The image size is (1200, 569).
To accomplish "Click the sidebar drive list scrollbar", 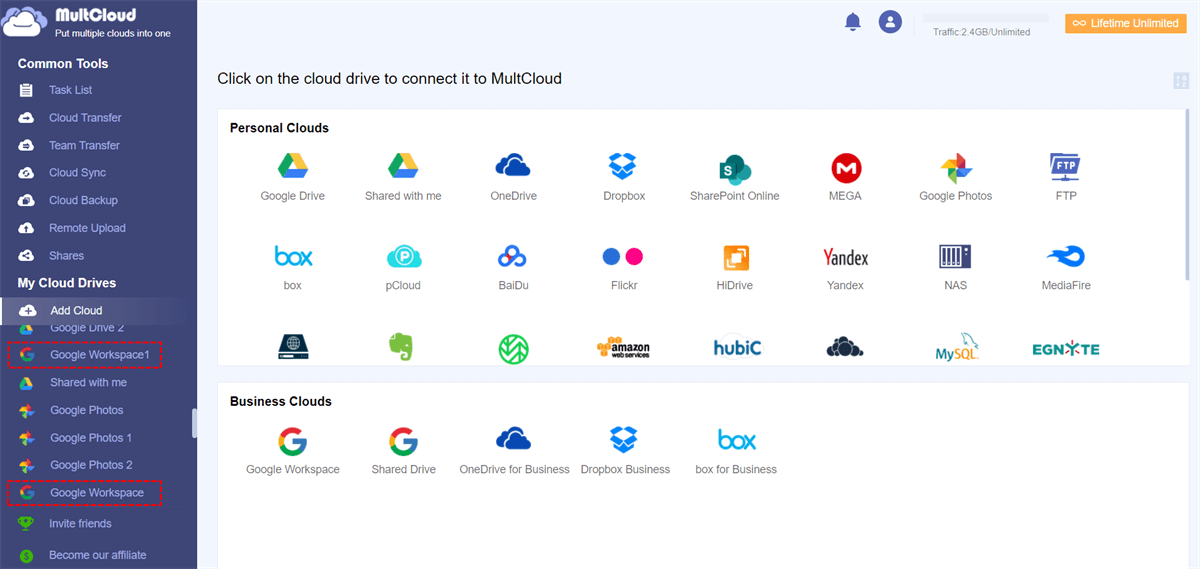I will pyautogui.click(x=194, y=423).
